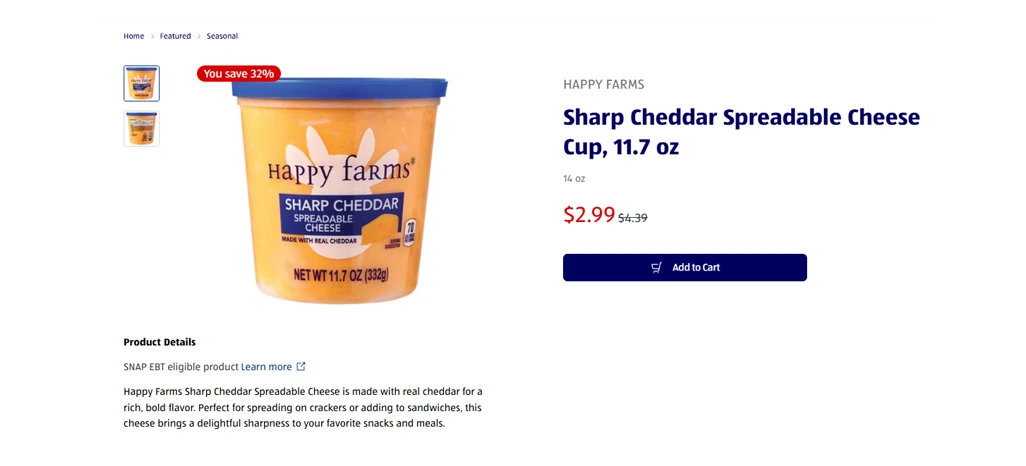Click the Product Details heading
Viewport: 1026px width, 466px height.
(x=160, y=342)
